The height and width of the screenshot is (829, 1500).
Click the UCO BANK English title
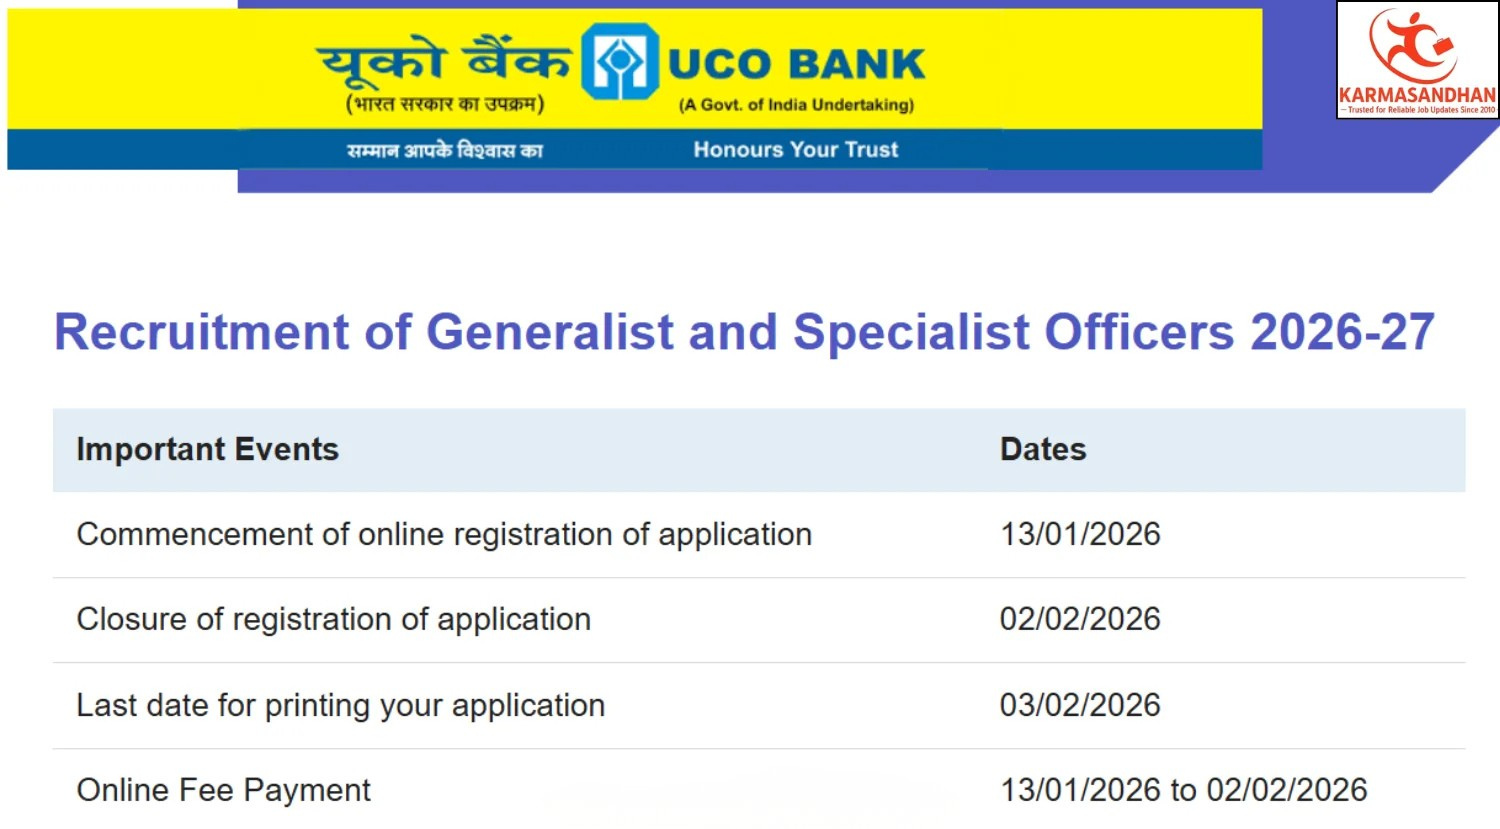pos(796,64)
